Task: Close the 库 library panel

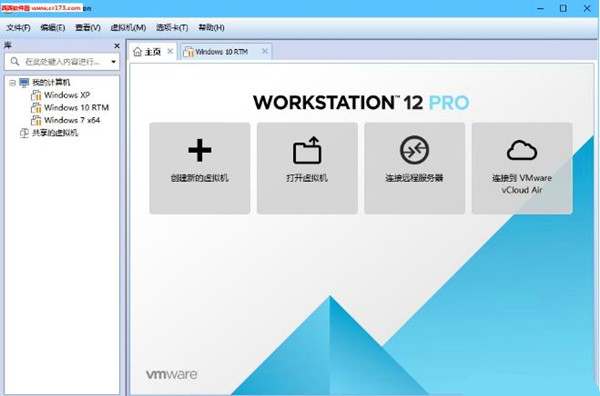Action: (x=117, y=46)
